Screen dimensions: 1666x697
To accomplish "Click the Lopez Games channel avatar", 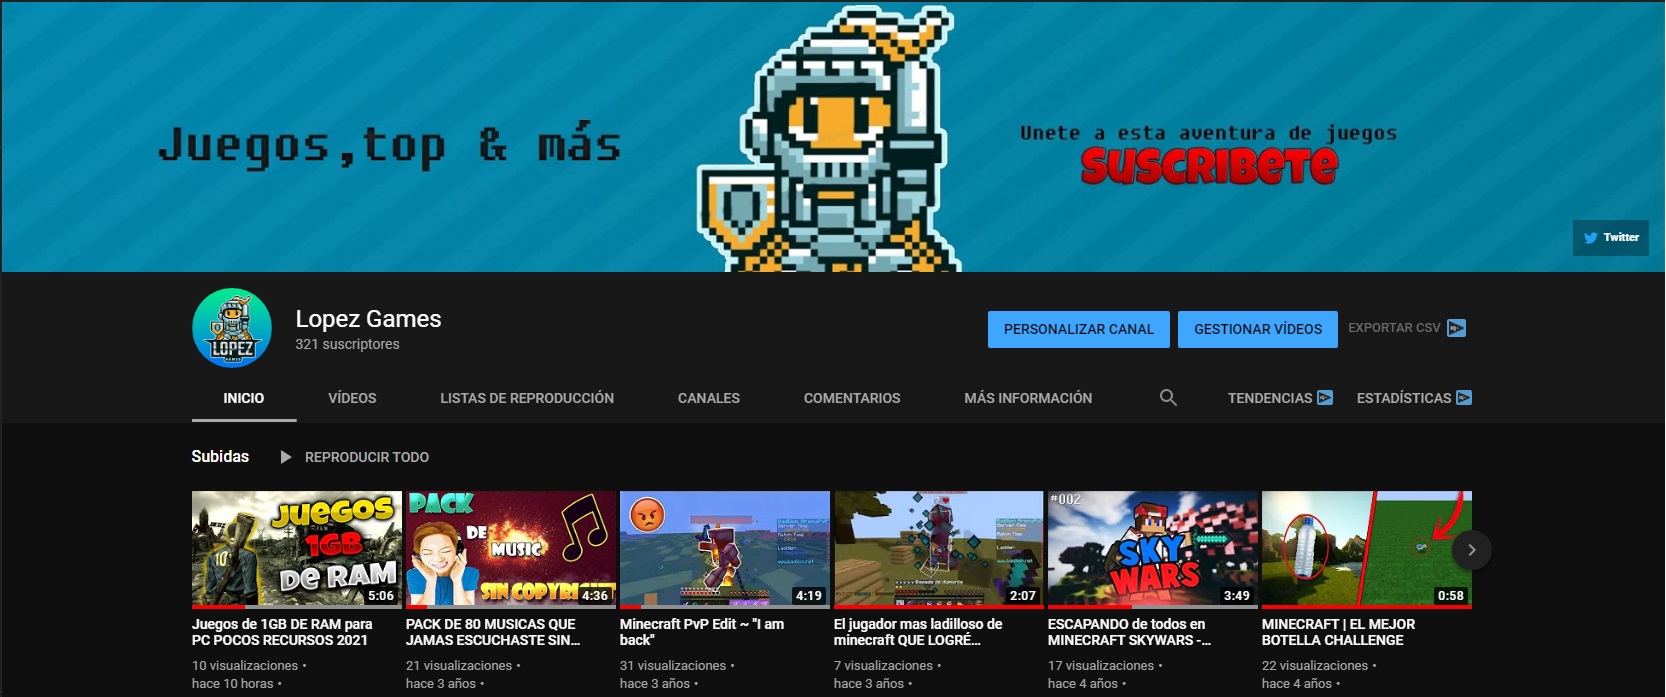I will tap(232, 328).
